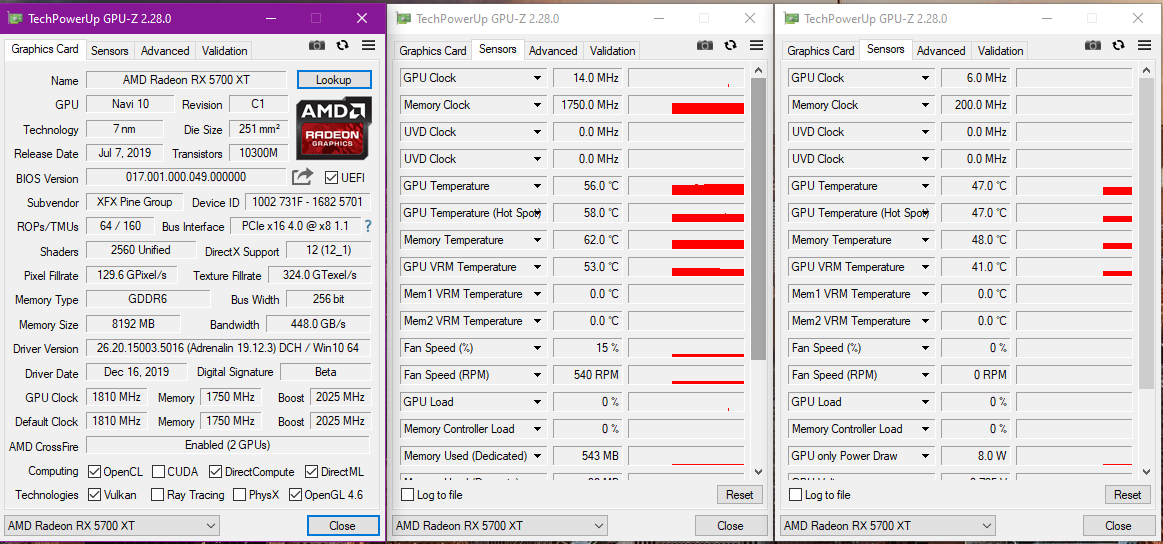This screenshot has width=1163, height=544.
Task: Click the AMD CrossFire status field
Action: 228,445
